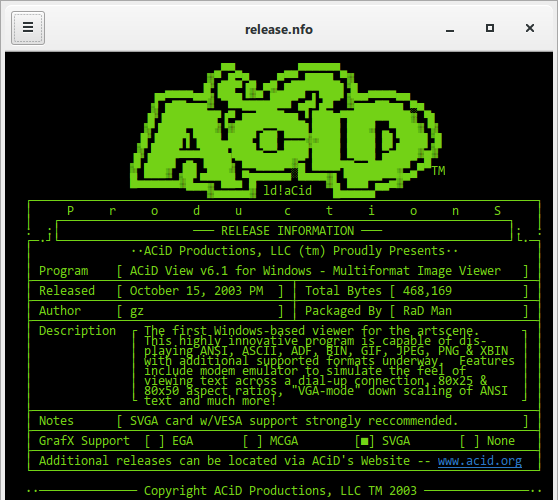Tick the None GrafX support box
Screen dimensions: 558x500
(x=469, y=441)
